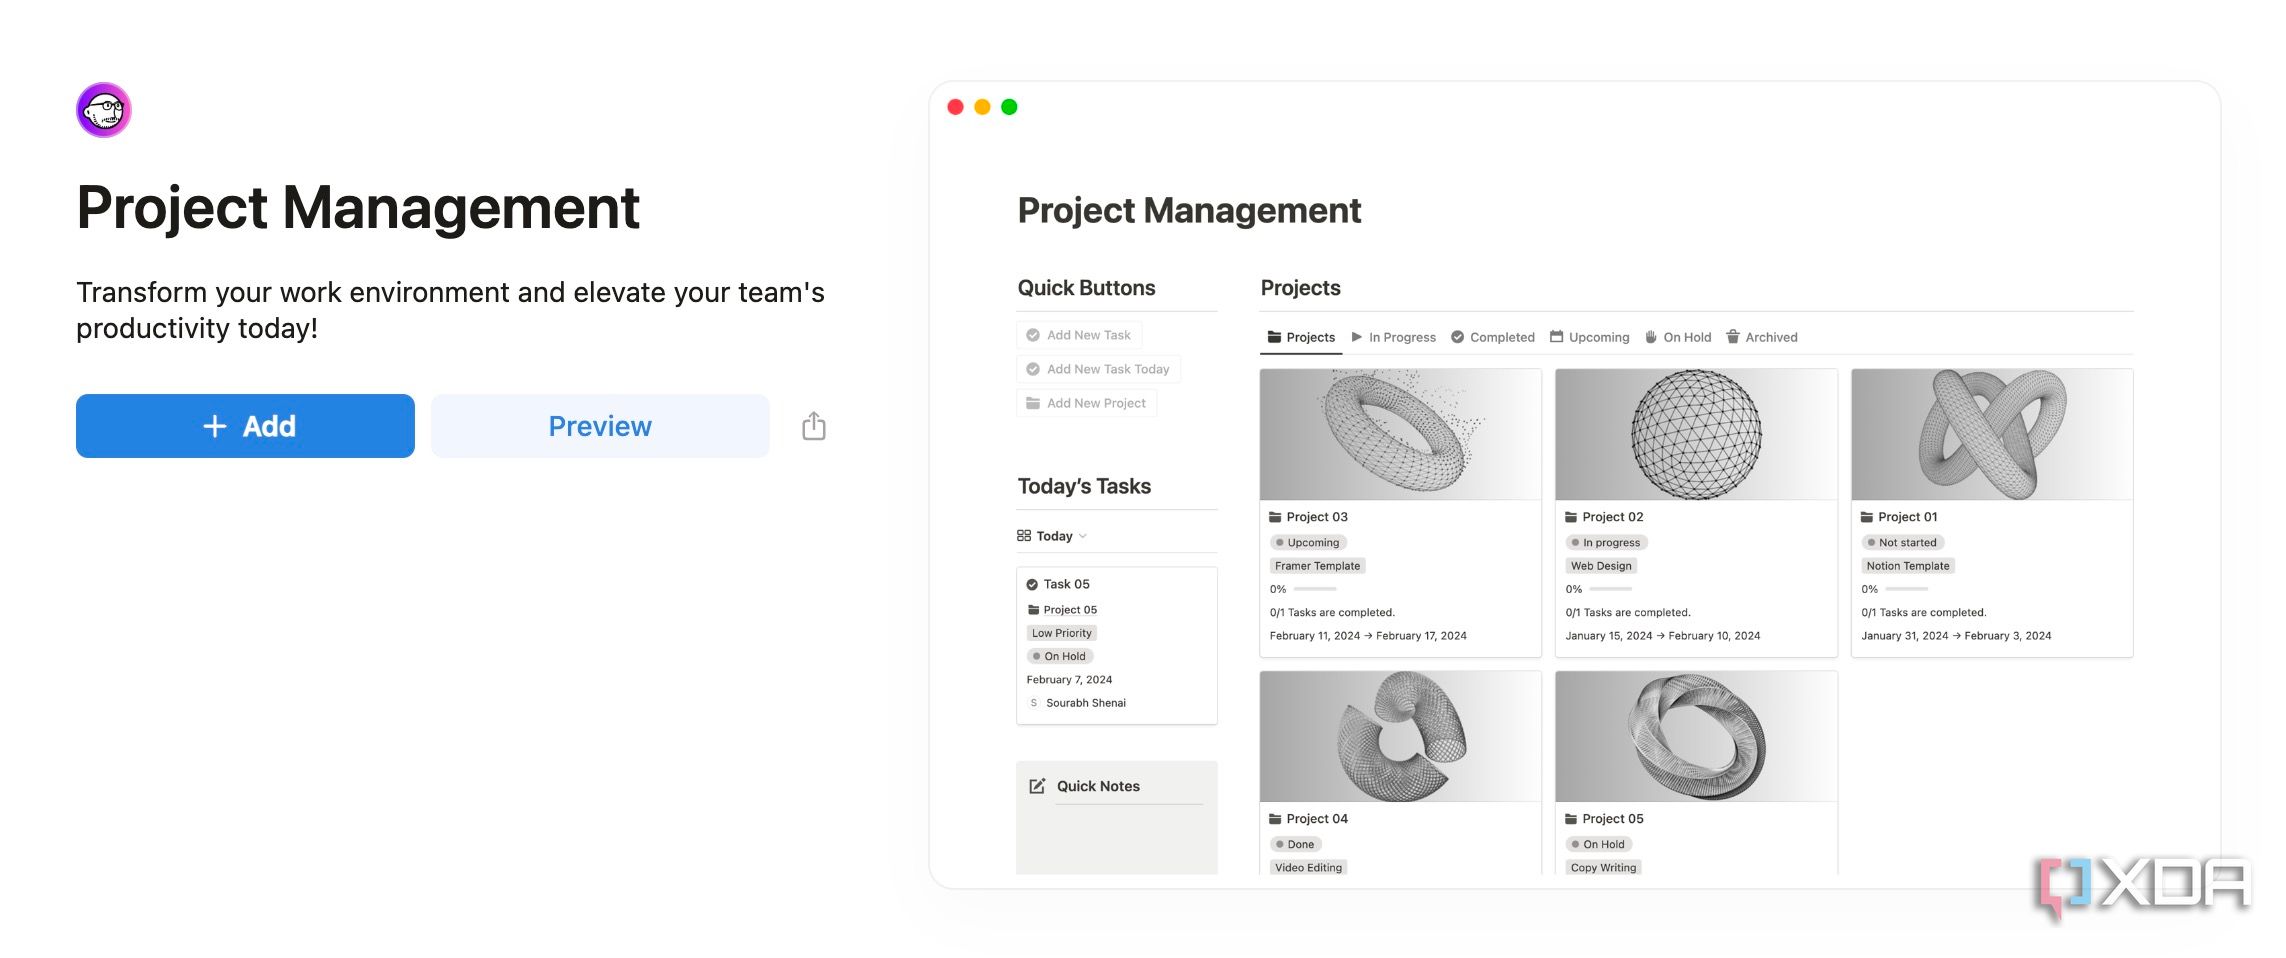Open the Project 02 sphere thumbnail
2286x958 pixels.
[x=1696, y=434]
